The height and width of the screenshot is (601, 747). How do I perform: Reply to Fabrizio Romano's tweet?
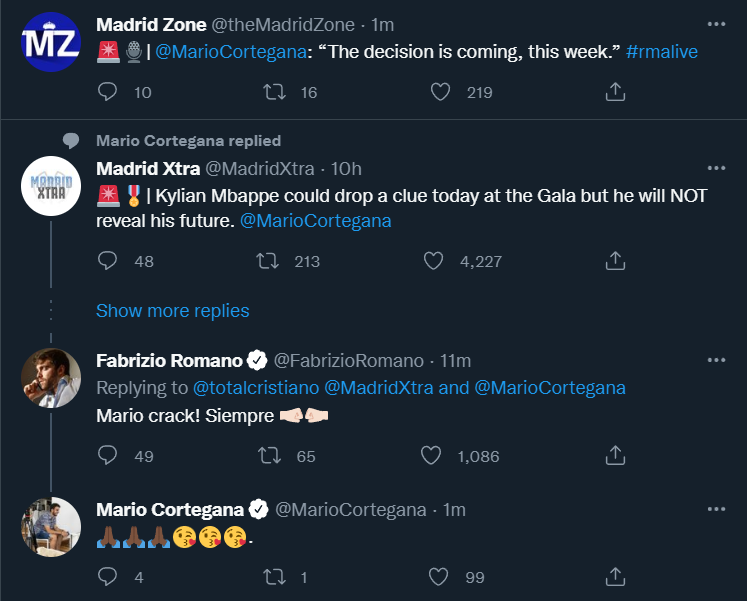coord(110,456)
